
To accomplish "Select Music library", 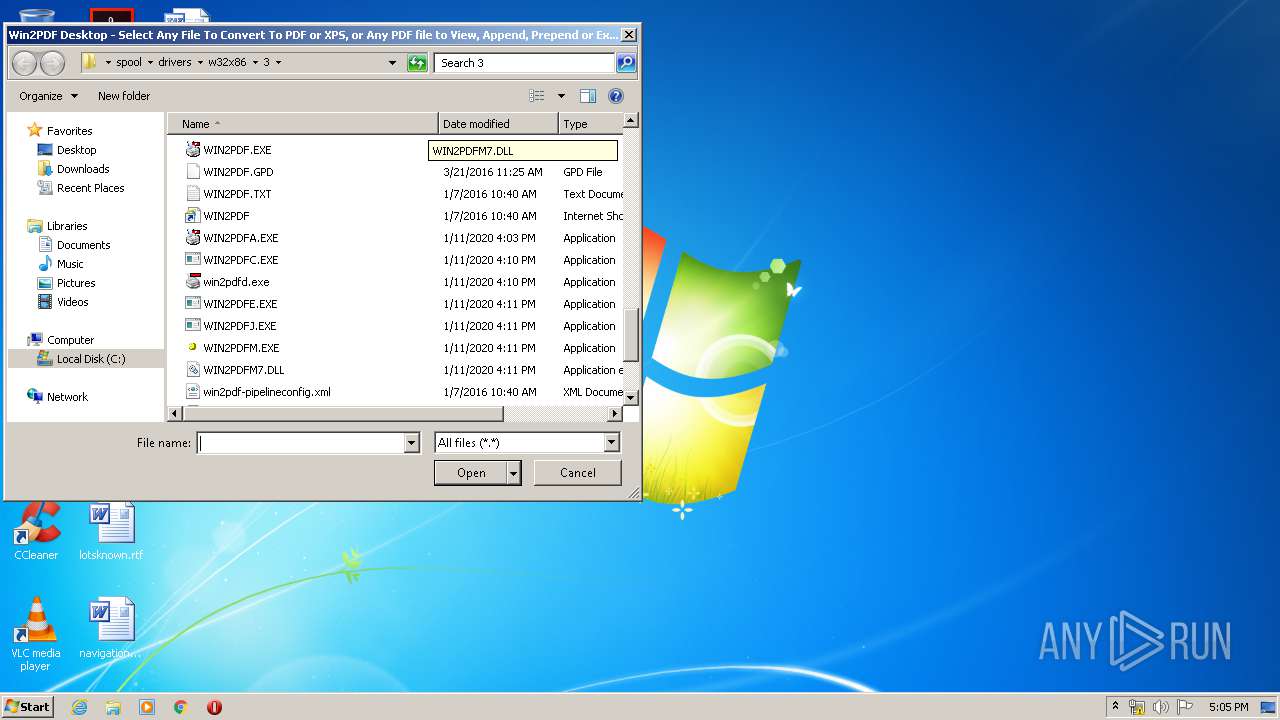I will (x=70, y=264).
